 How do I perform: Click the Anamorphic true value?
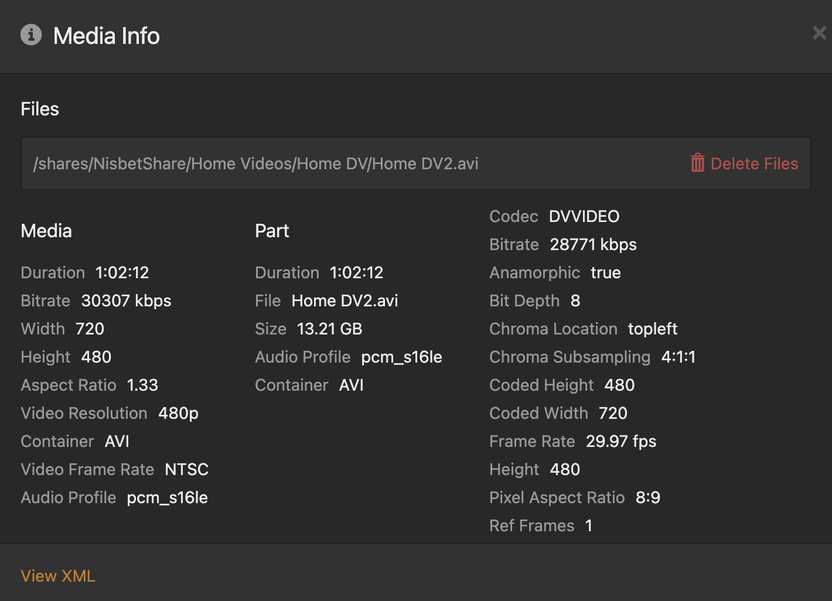coord(606,273)
